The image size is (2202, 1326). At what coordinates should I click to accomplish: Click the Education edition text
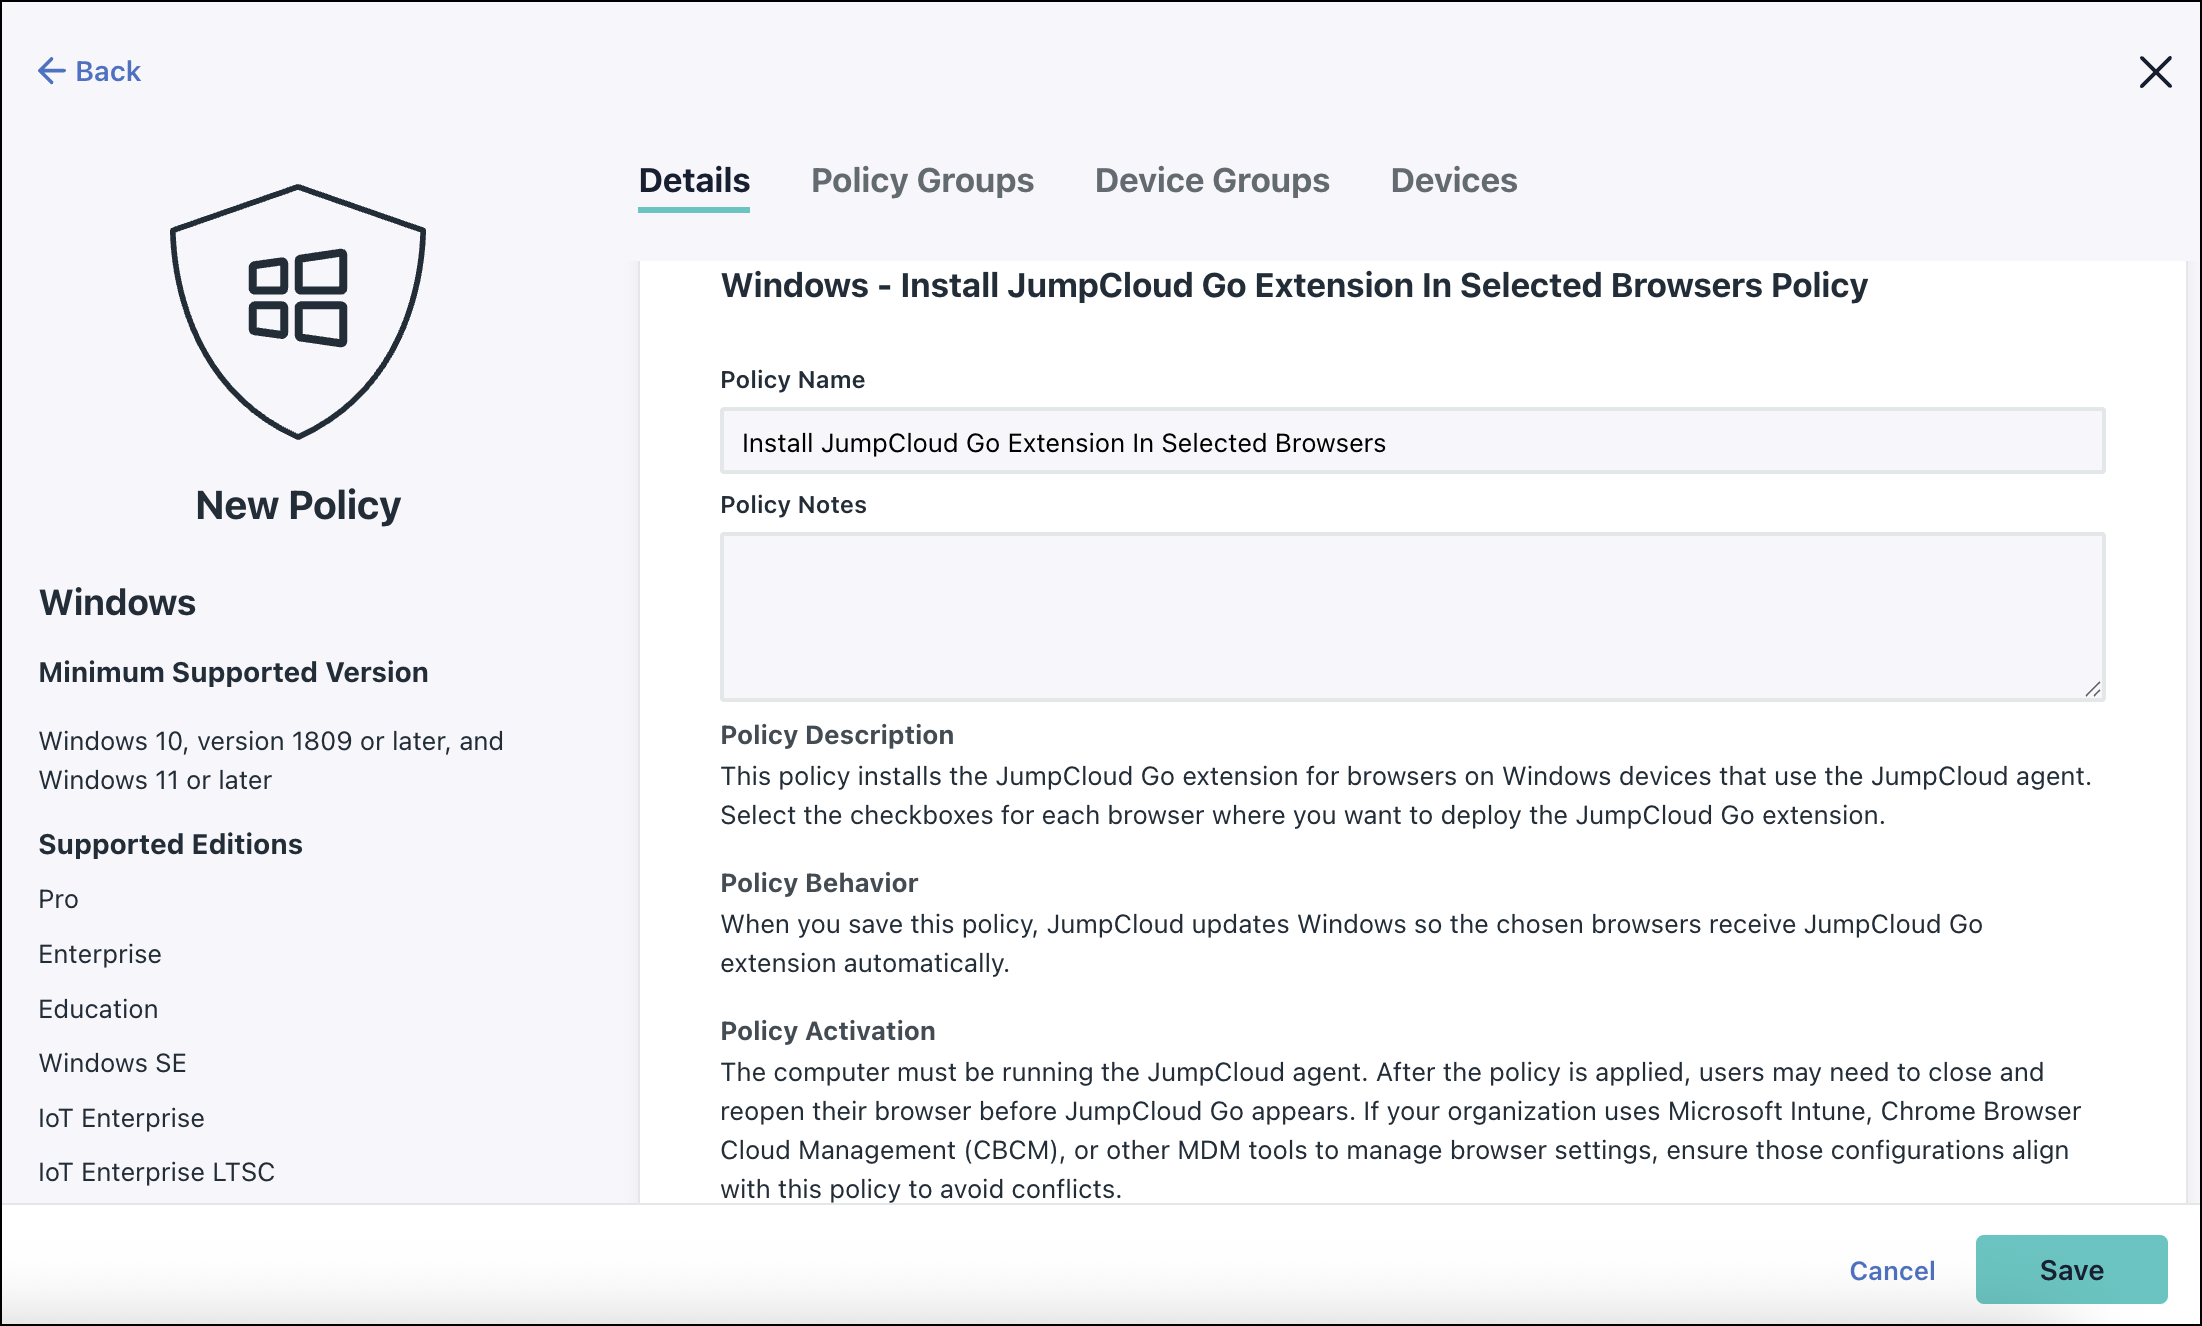[98, 1009]
